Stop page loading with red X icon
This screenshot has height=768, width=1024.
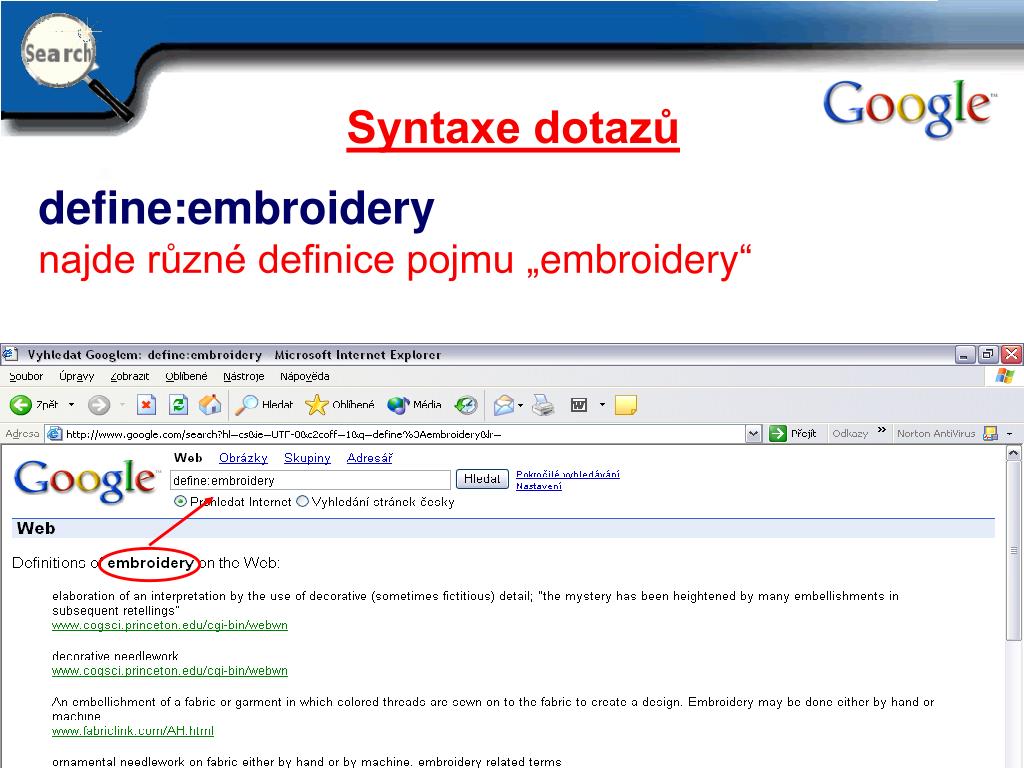point(146,405)
